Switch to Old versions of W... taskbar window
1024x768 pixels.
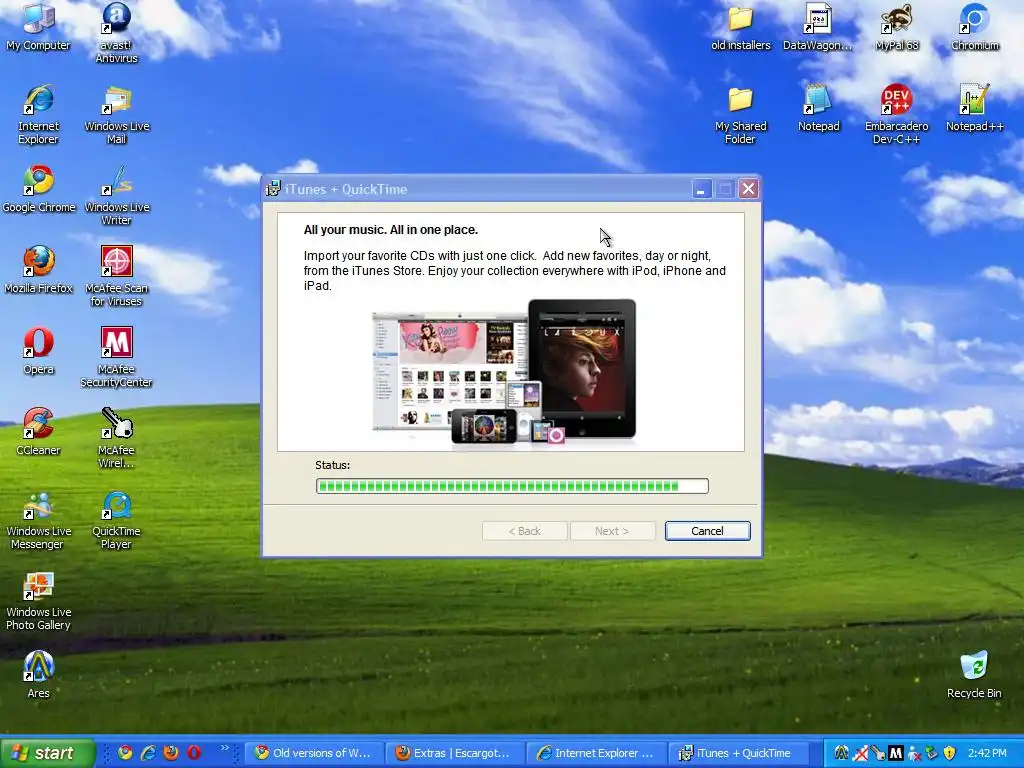(x=313, y=753)
